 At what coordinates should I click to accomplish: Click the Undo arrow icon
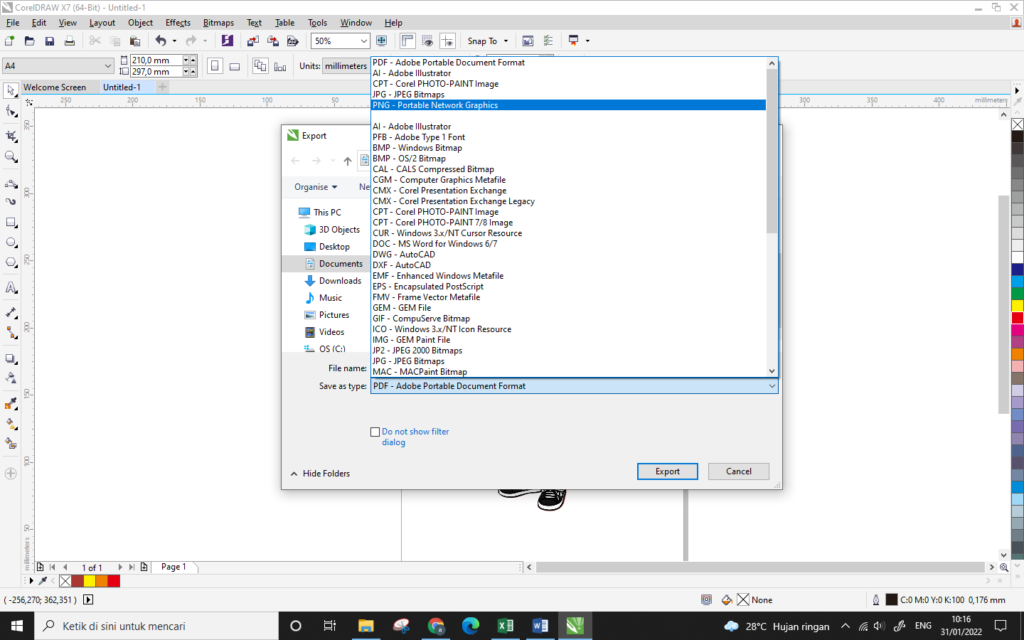(160, 41)
